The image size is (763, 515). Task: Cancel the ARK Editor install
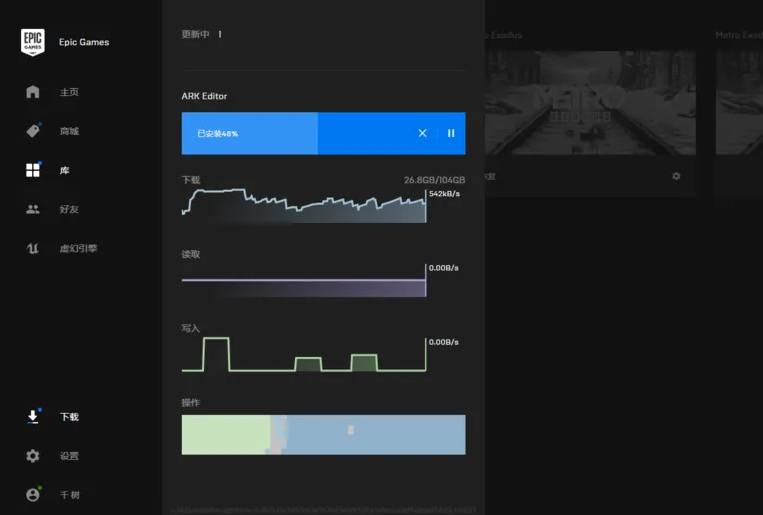coord(422,133)
